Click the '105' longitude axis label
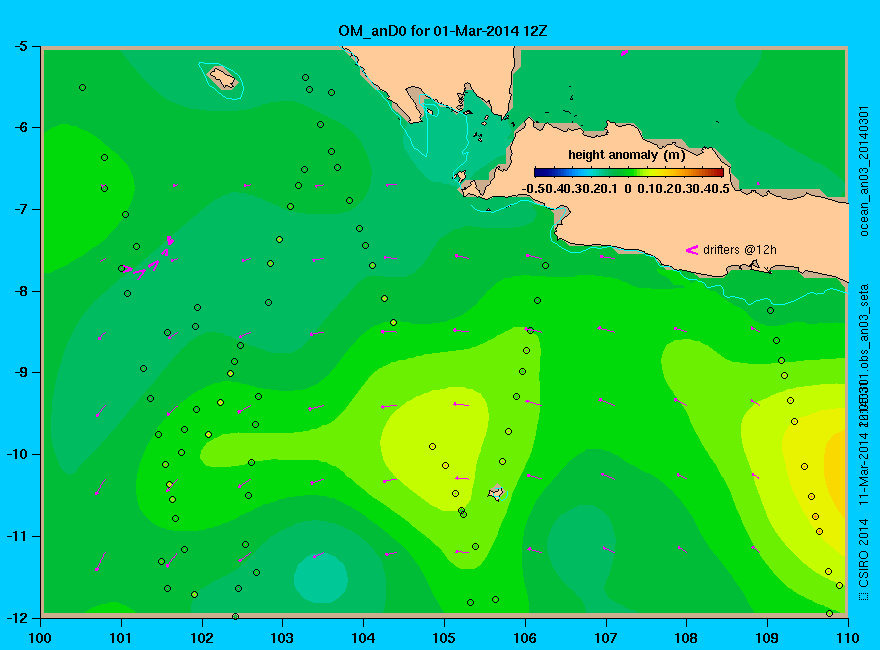This screenshot has height=650, width=880. pyautogui.click(x=444, y=638)
